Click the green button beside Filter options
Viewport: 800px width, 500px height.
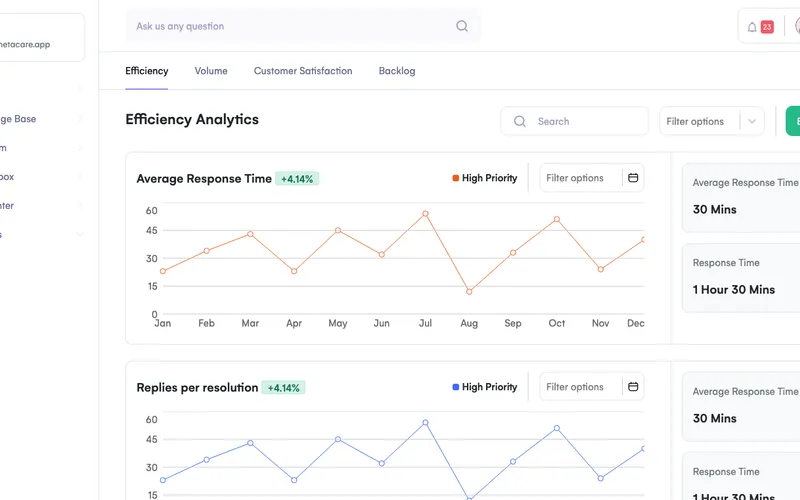click(x=793, y=121)
